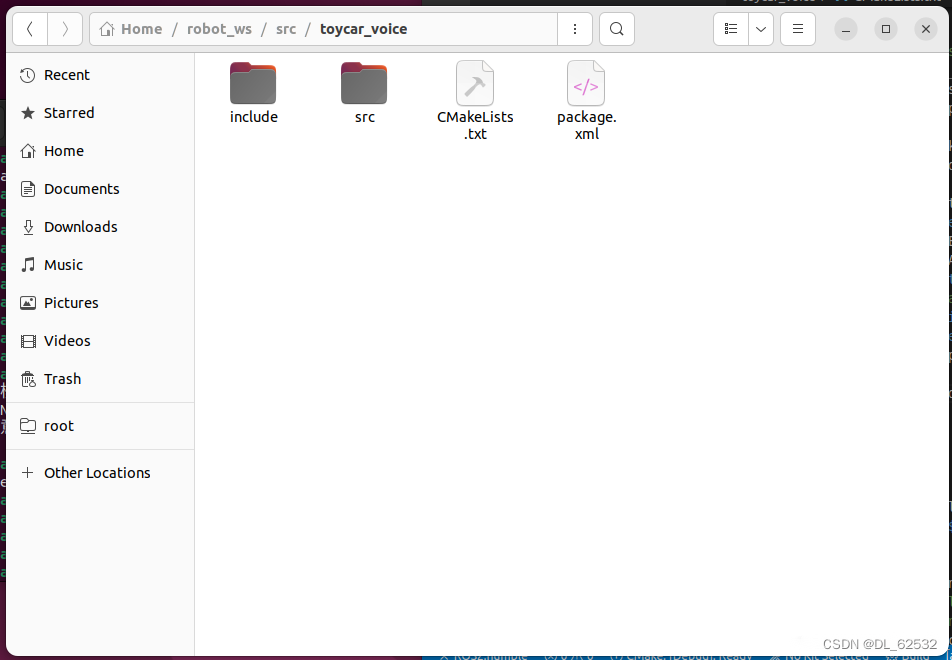Open Documents in the sidebar
Viewport: 952px width, 660px height.
[100, 189]
